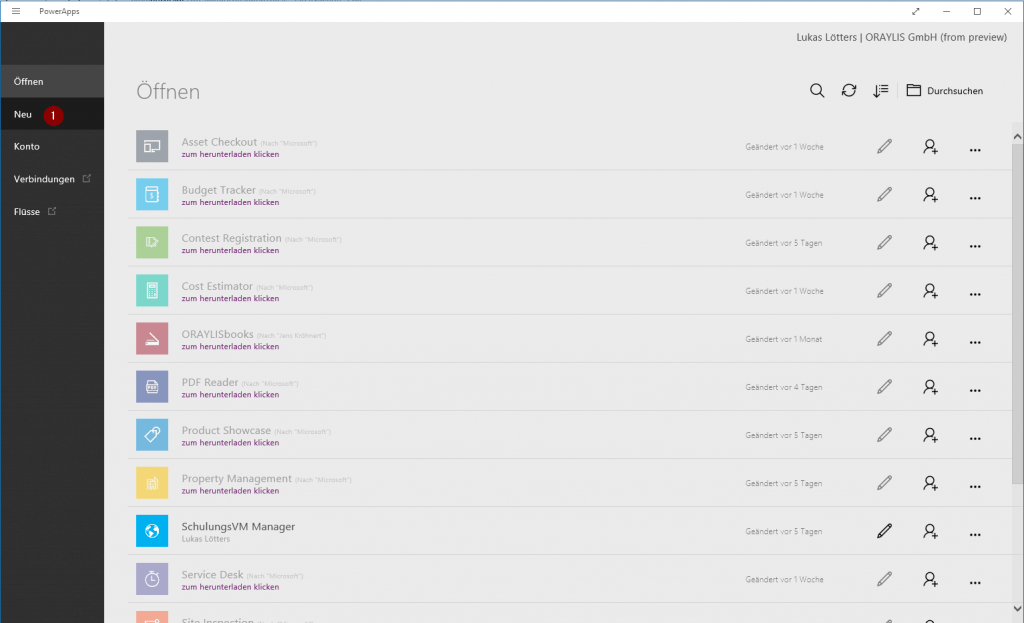Share the Contest Registration app
1024x623 pixels.
(x=931, y=242)
